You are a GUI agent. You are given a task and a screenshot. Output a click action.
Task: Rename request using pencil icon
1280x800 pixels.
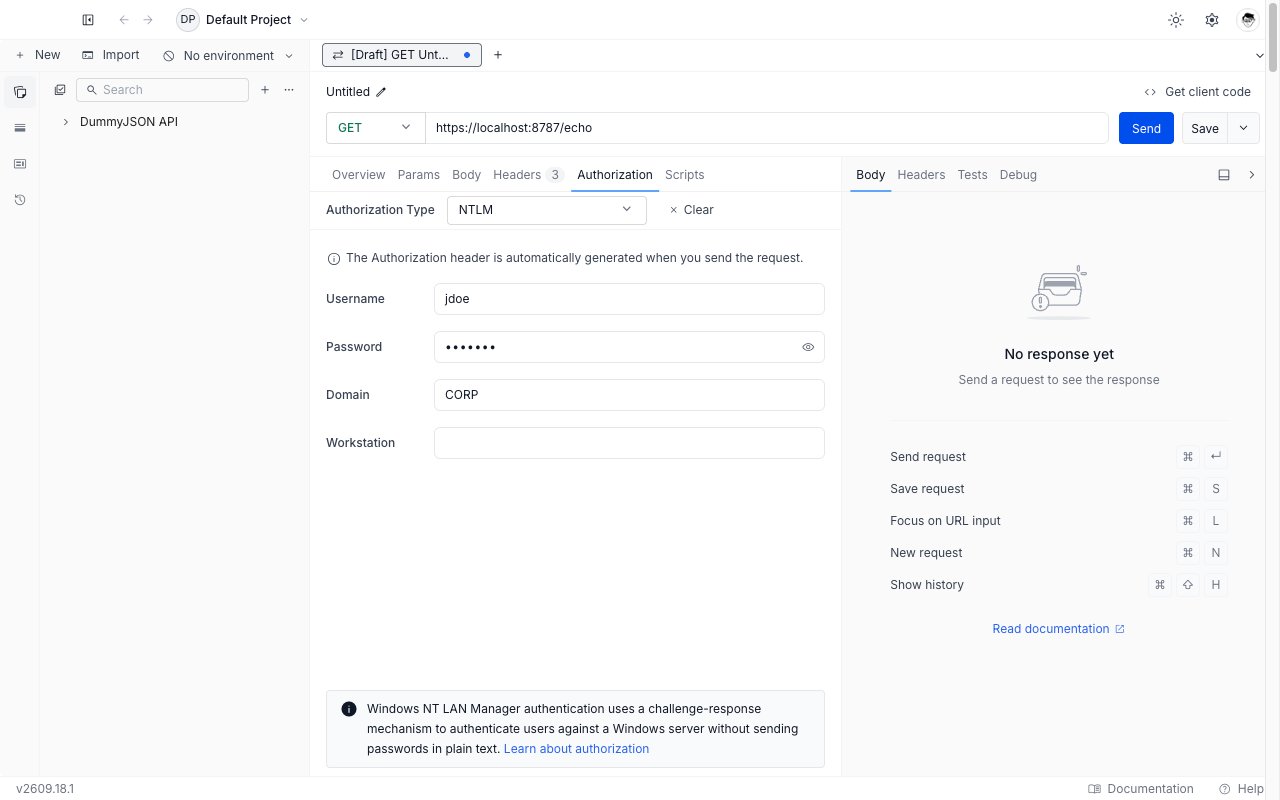click(381, 92)
